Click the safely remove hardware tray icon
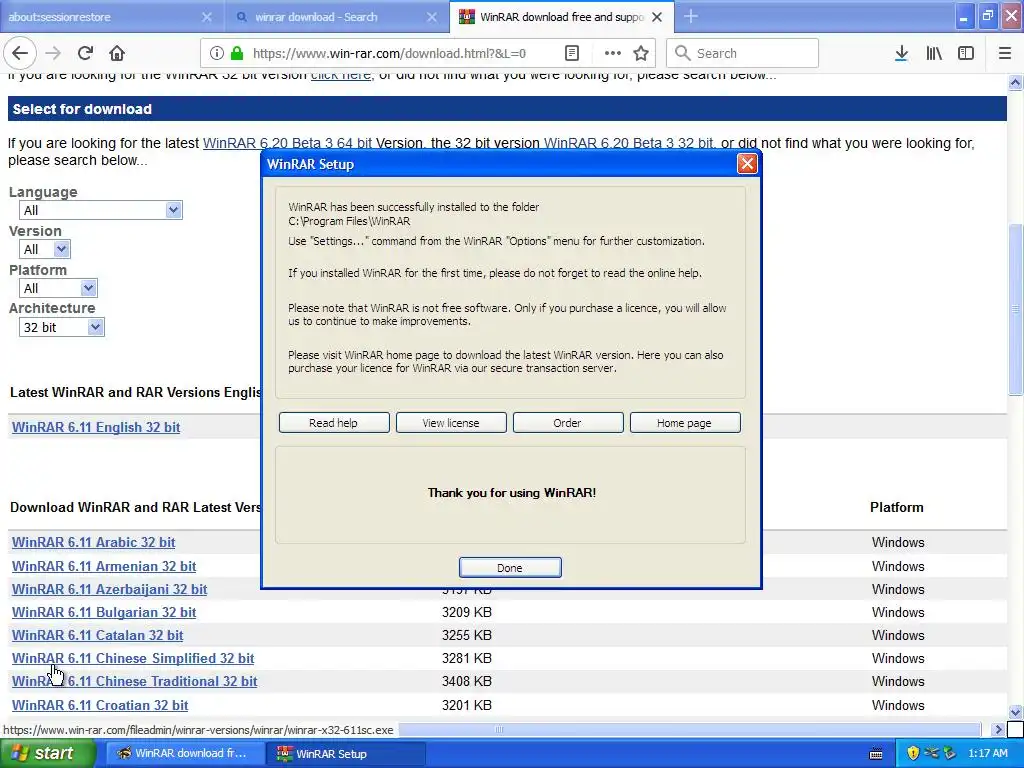Screen dimensions: 1024x768 (950, 754)
